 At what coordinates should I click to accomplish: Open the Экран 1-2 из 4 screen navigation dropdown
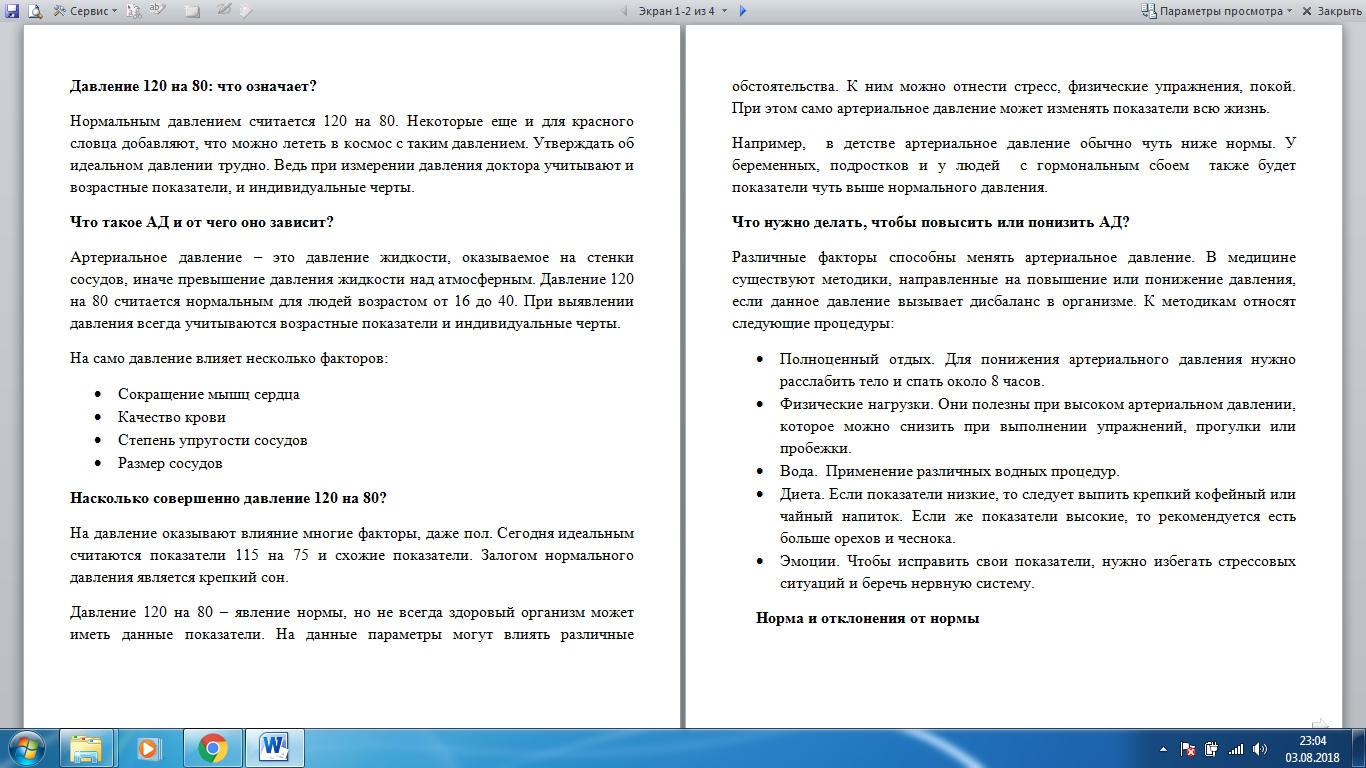(x=682, y=11)
